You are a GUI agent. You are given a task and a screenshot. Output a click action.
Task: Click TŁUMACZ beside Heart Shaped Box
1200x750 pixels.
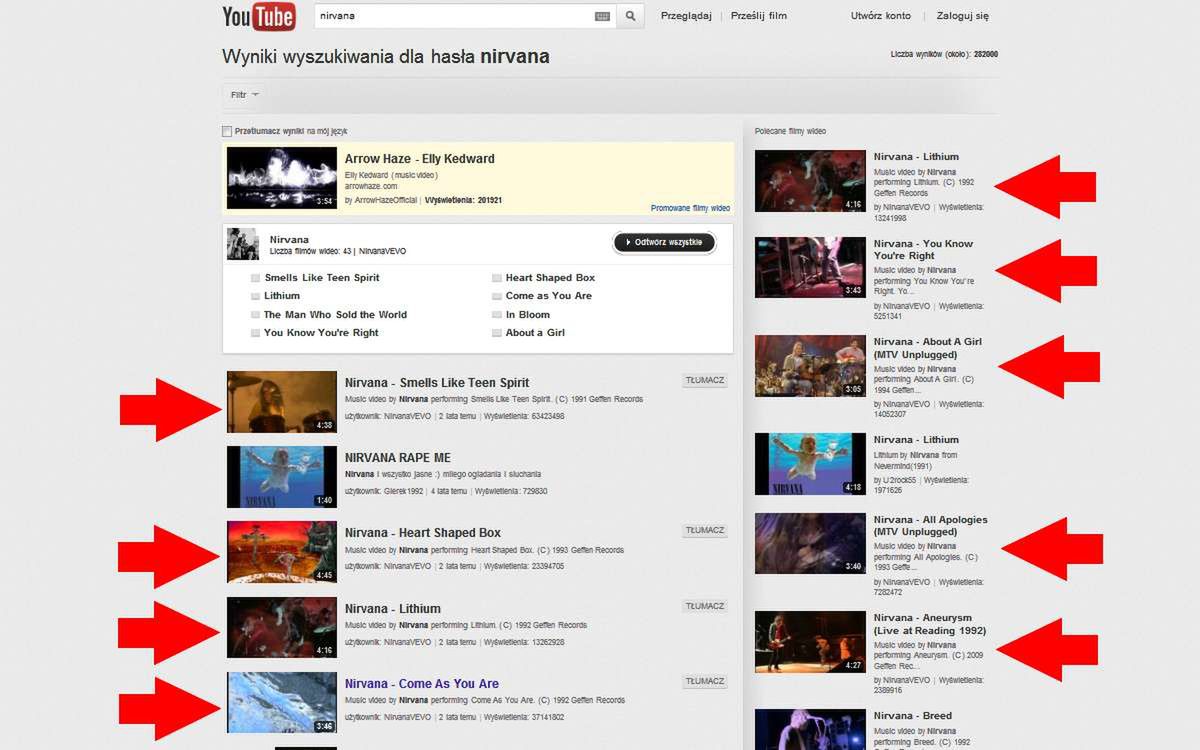point(705,530)
